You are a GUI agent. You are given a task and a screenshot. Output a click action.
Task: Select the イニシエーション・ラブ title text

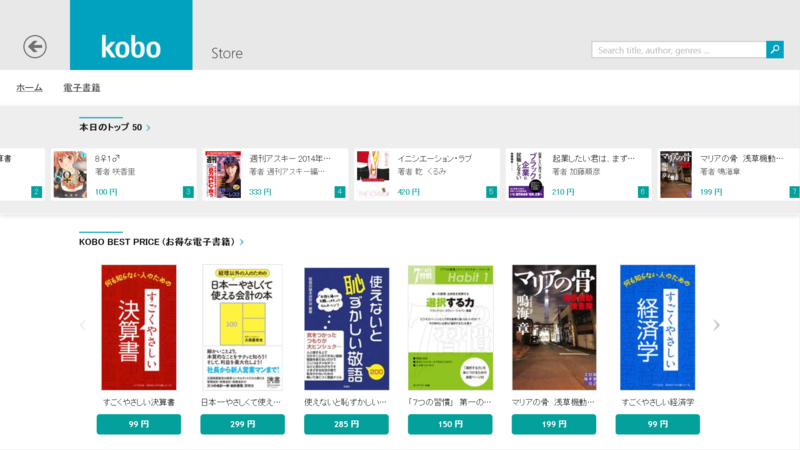434,159
